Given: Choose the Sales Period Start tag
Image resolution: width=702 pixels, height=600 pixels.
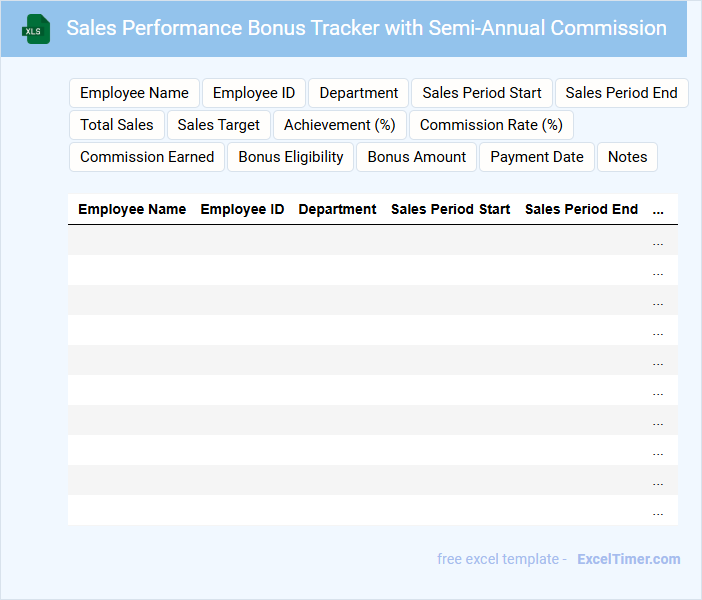Looking at the screenshot, I should coord(481,93).
